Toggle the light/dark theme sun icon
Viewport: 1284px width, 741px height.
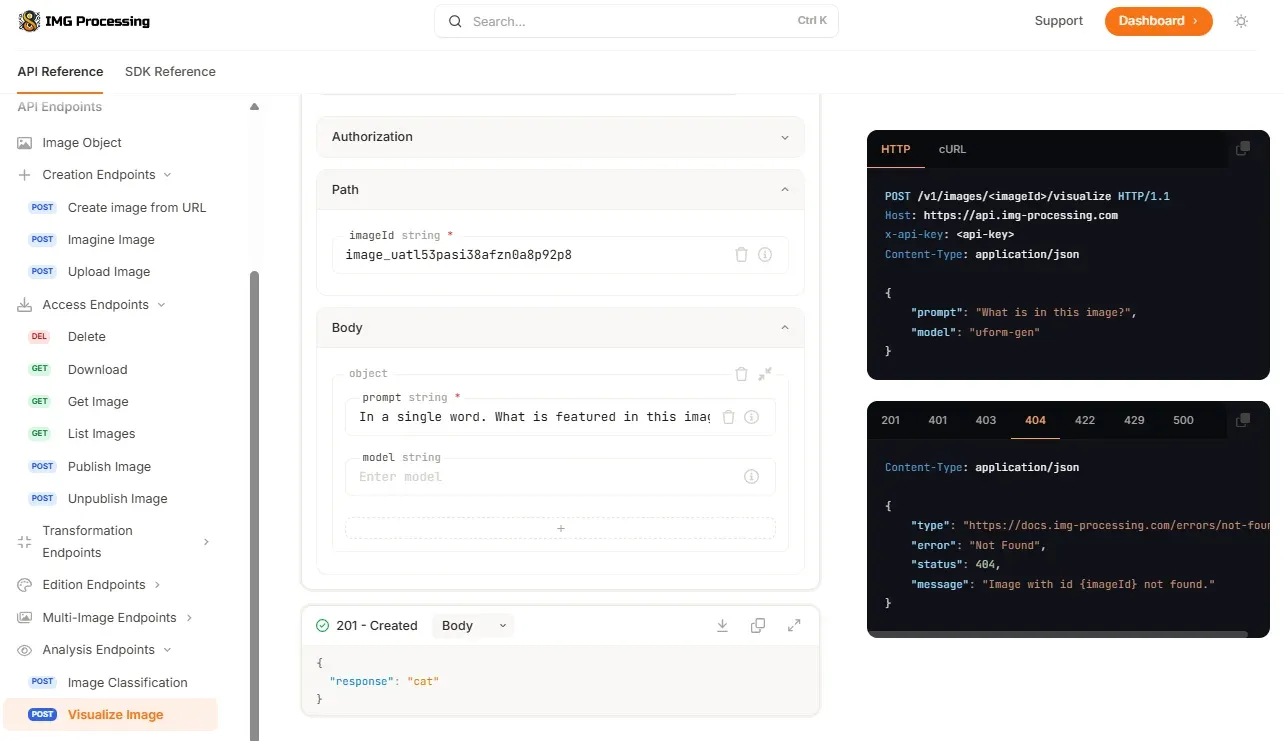coord(1241,21)
